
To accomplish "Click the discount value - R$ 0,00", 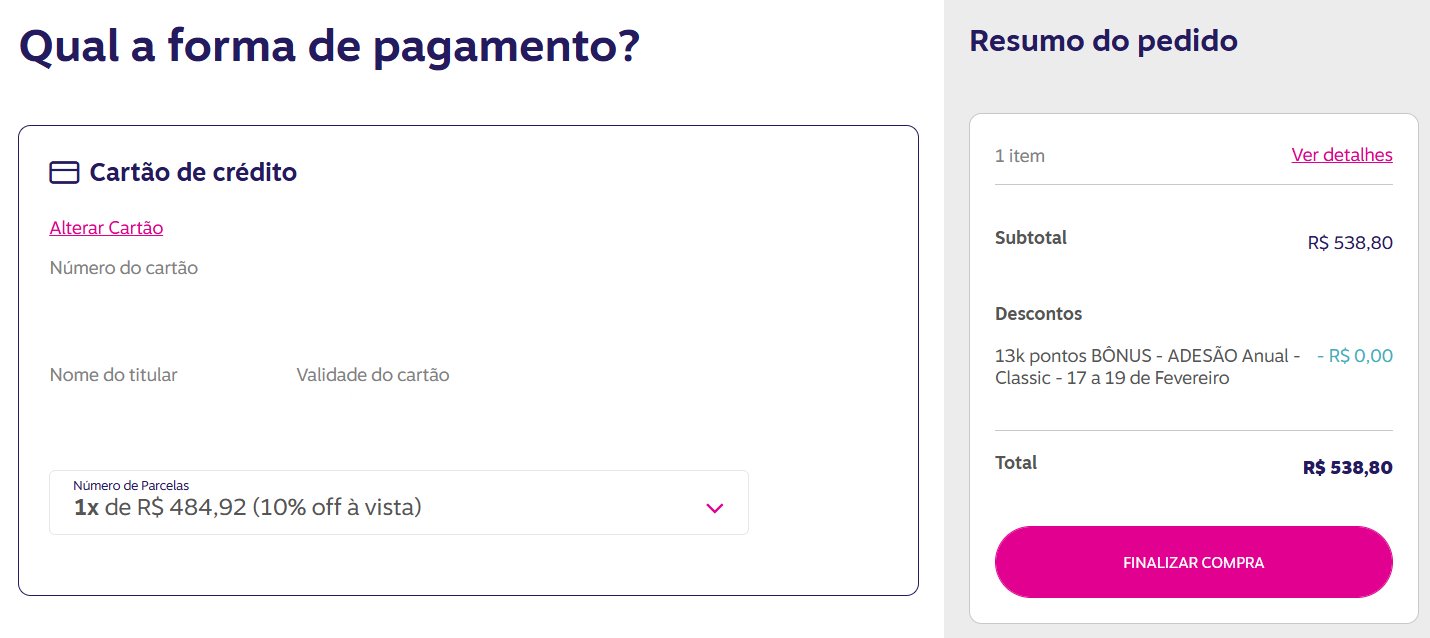I will [x=1355, y=356].
